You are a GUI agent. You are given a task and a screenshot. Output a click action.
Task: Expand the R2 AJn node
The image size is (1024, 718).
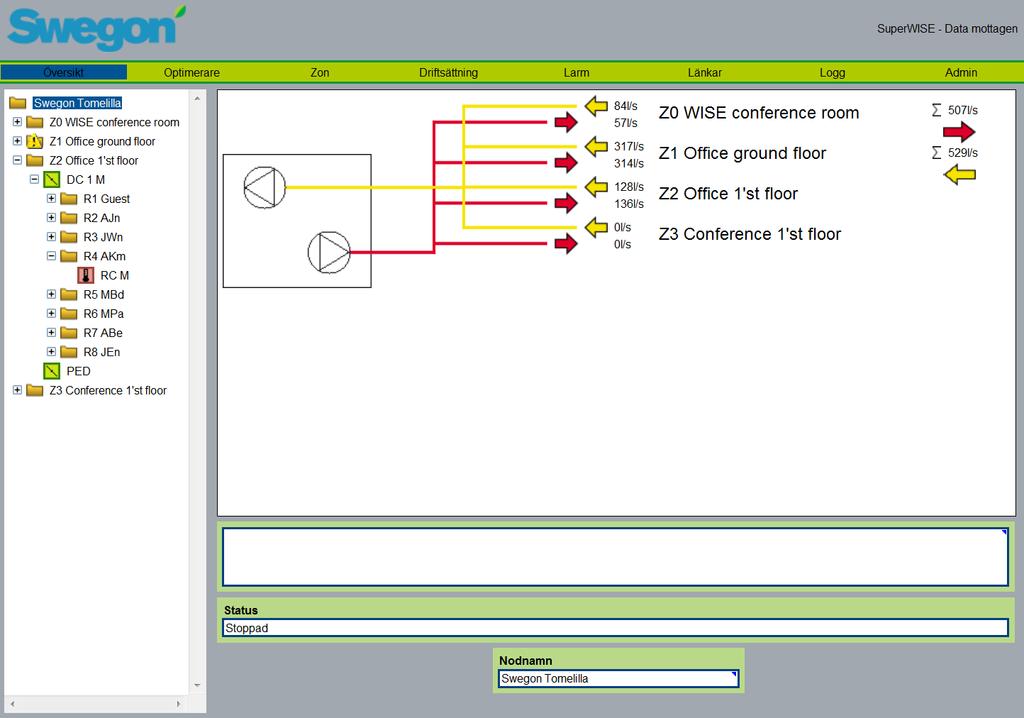[x=52, y=218]
